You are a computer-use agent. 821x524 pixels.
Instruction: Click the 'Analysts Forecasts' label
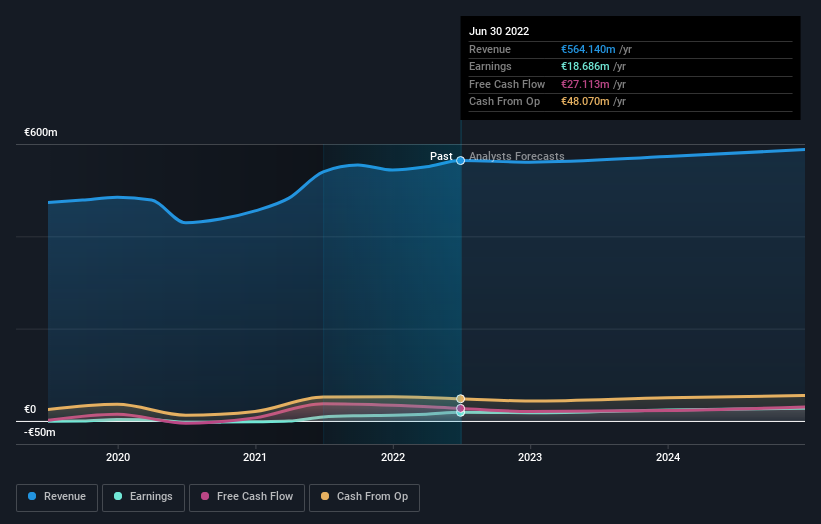517,156
